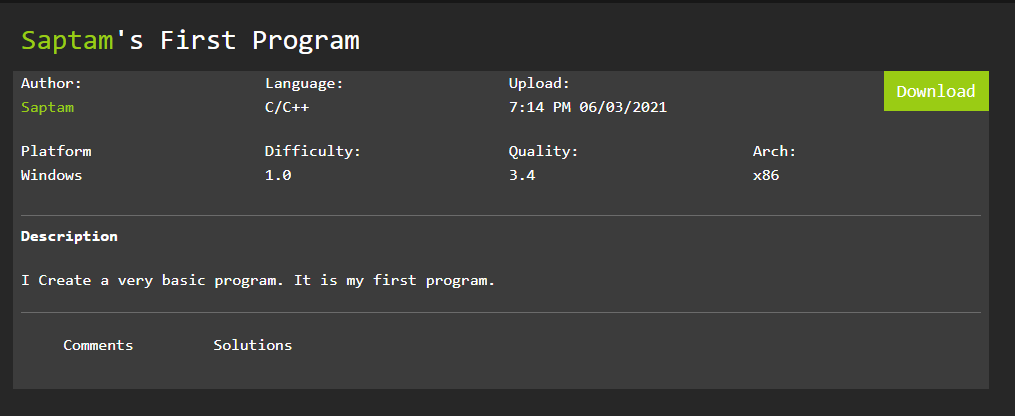Image resolution: width=1015 pixels, height=416 pixels.
Task: Click the Platform field label
Action: (x=56, y=151)
